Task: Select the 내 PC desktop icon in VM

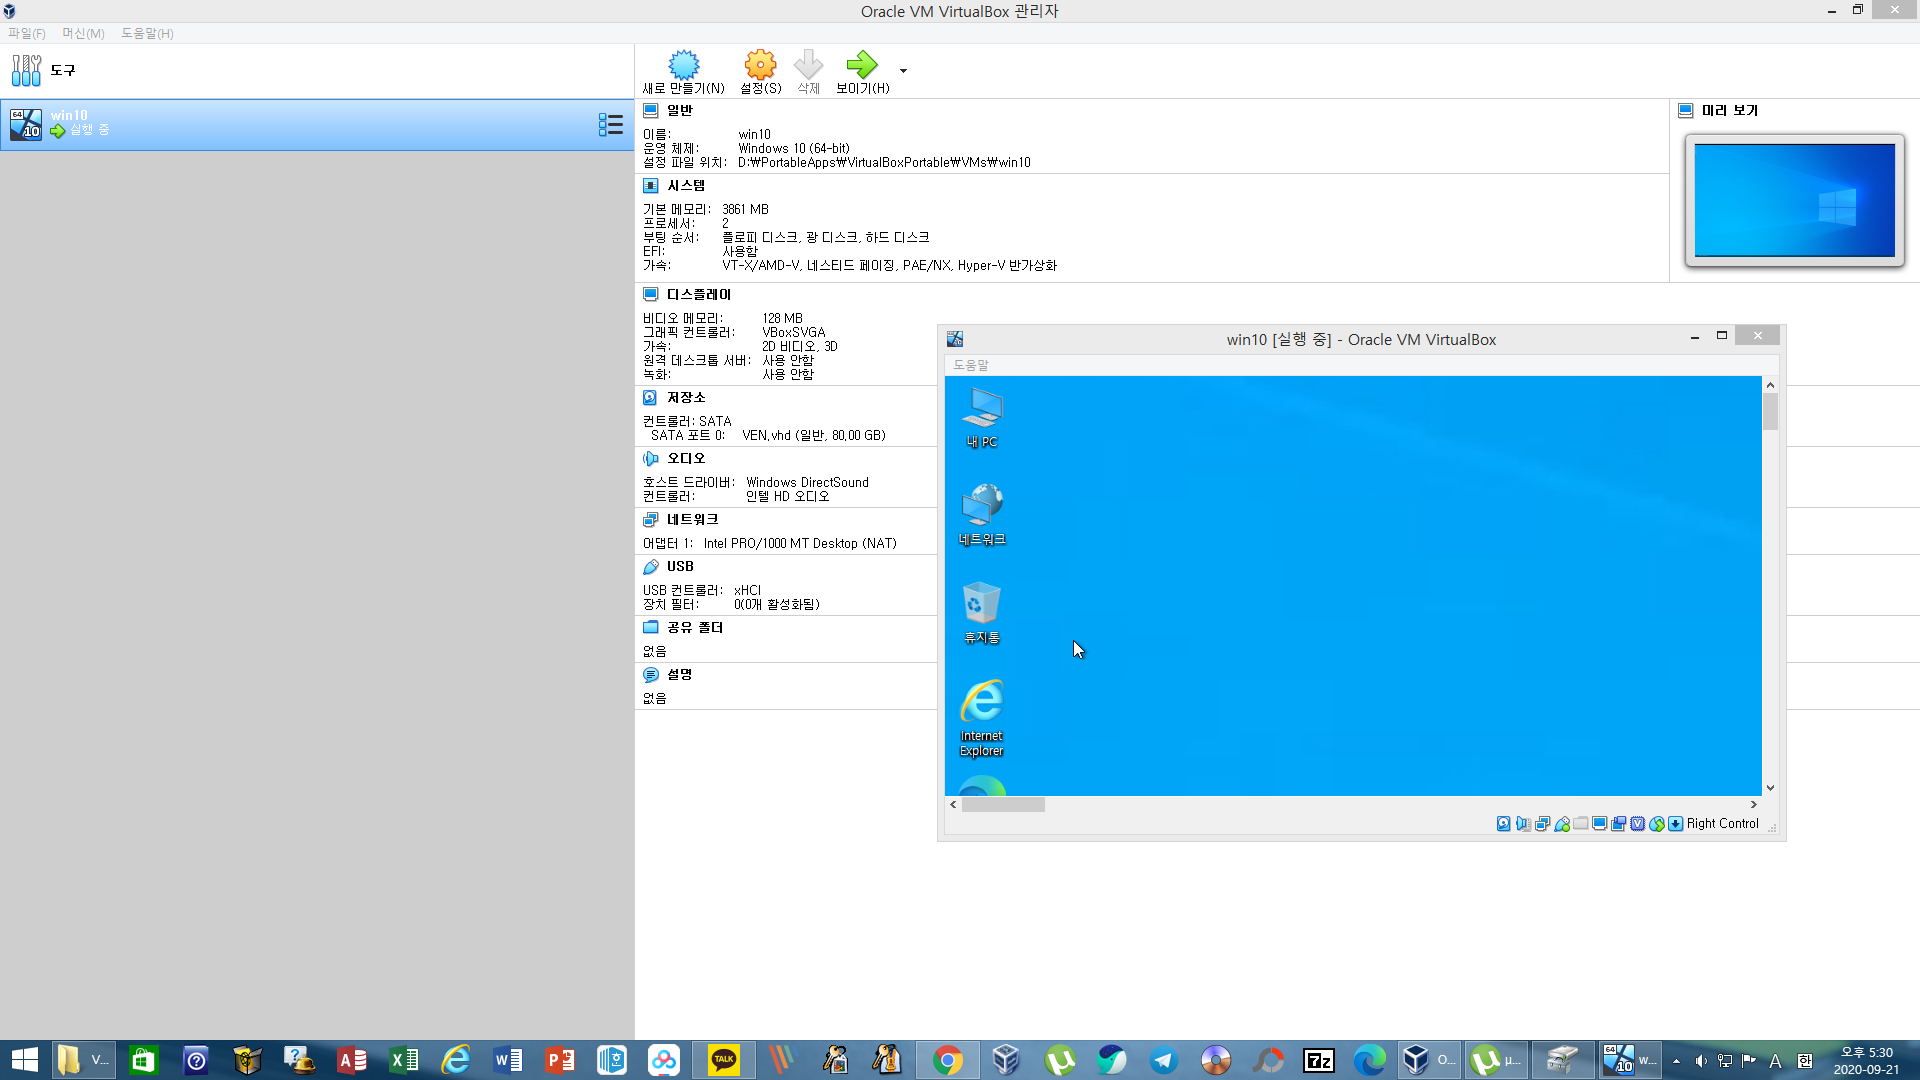Action: (981, 418)
